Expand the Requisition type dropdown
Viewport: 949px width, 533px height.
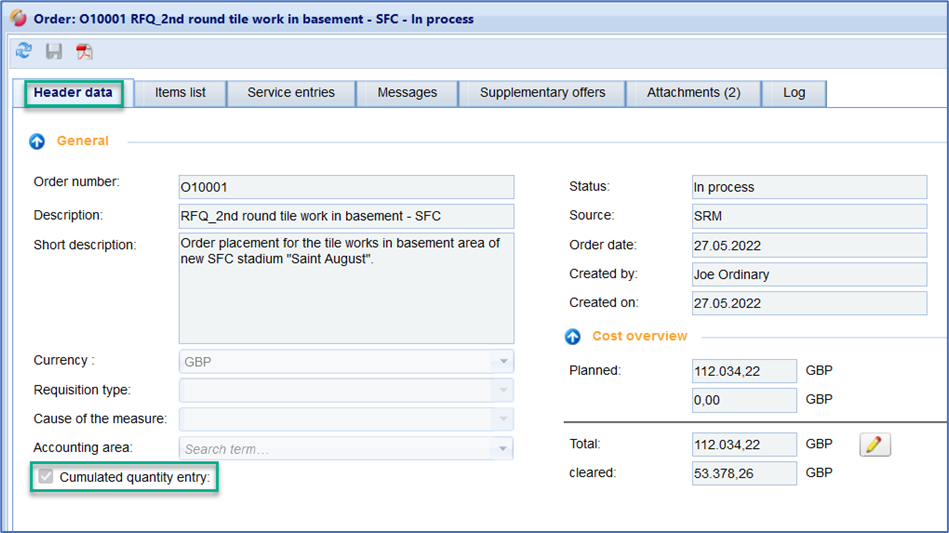504,390
